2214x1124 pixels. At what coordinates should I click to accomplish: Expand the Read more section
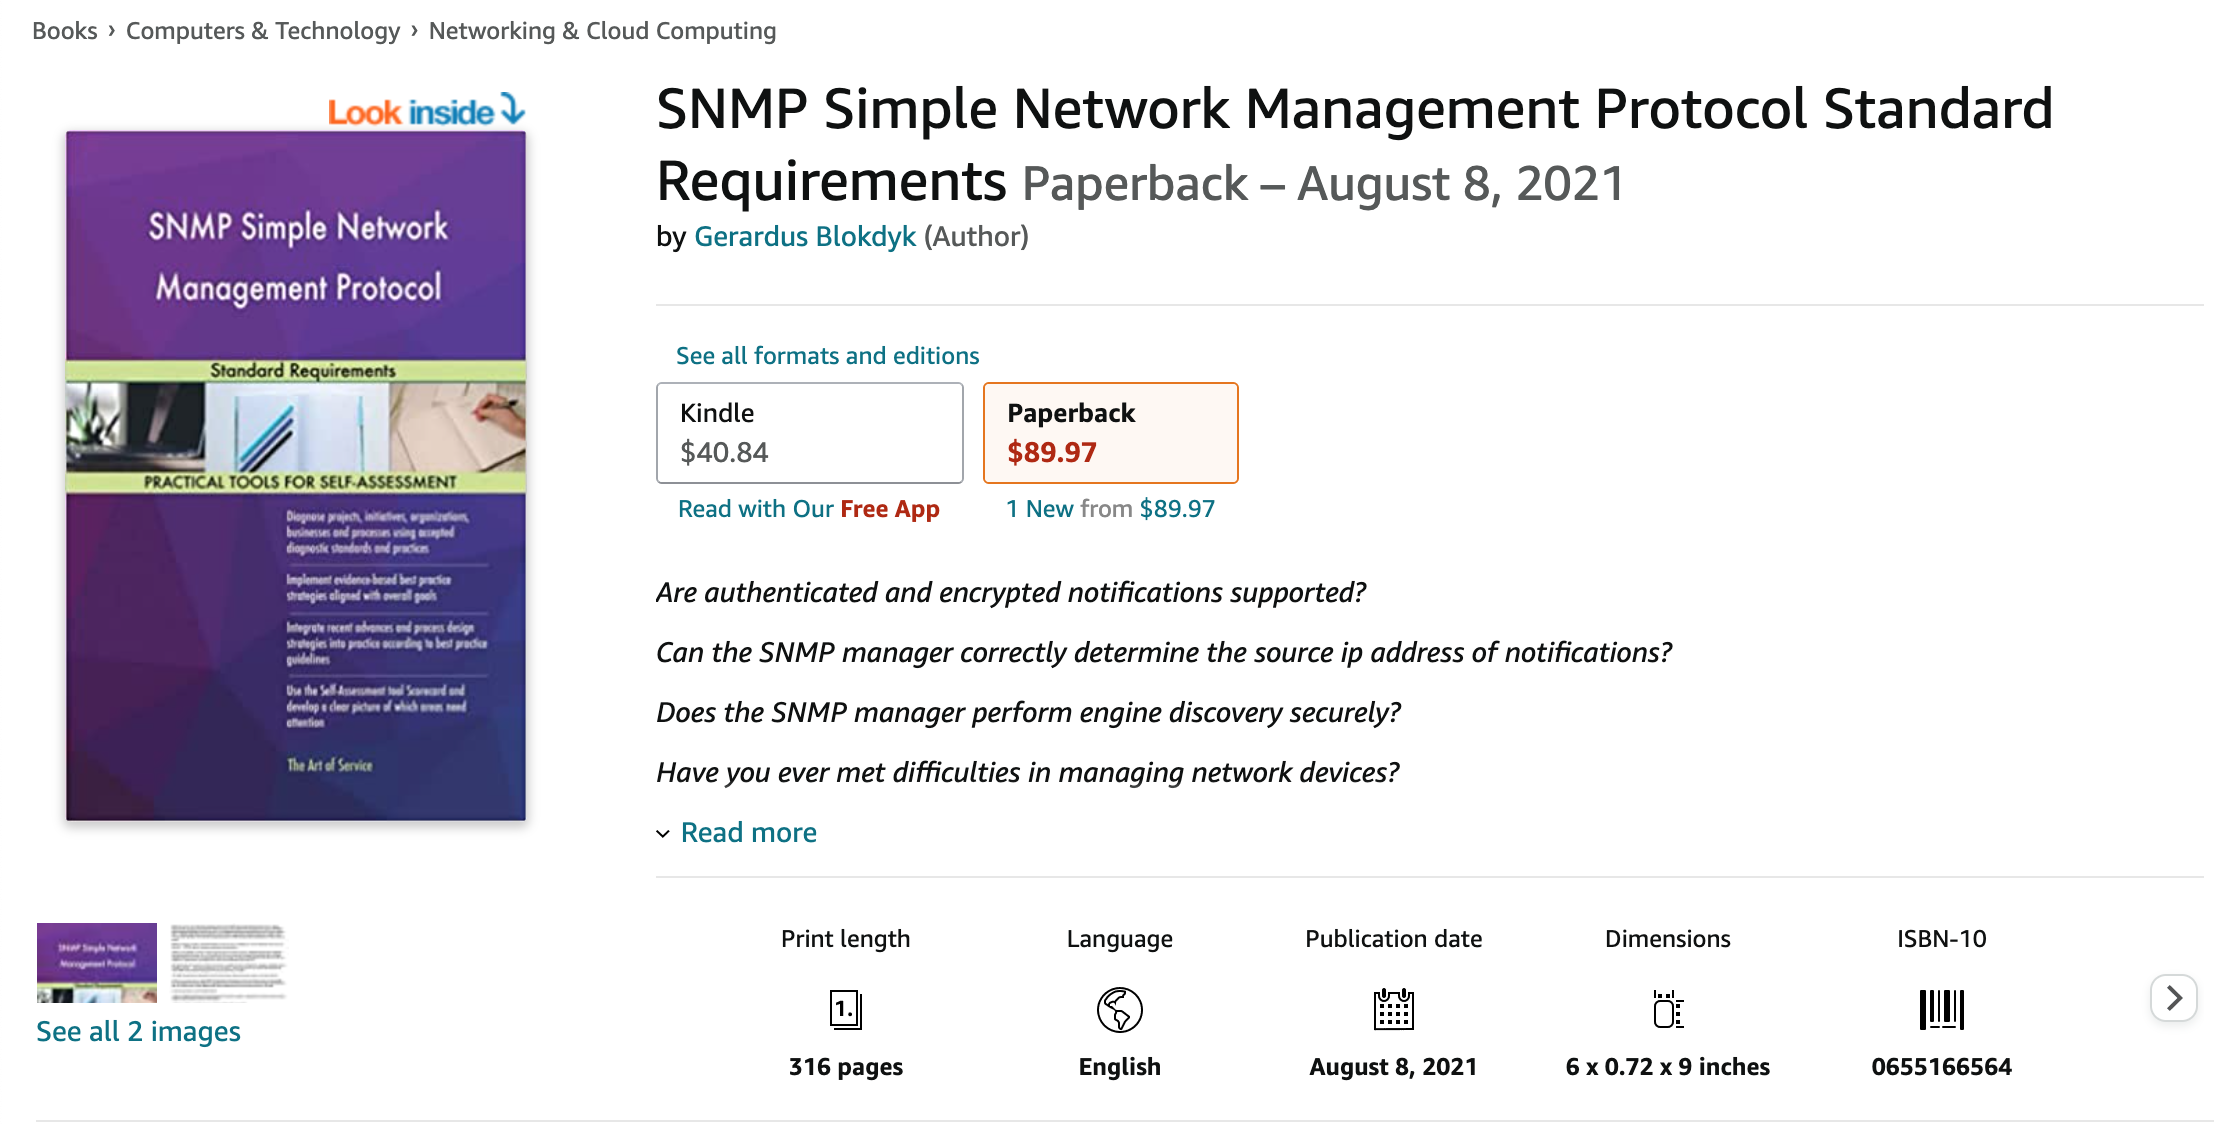click(x=747, y=832)
